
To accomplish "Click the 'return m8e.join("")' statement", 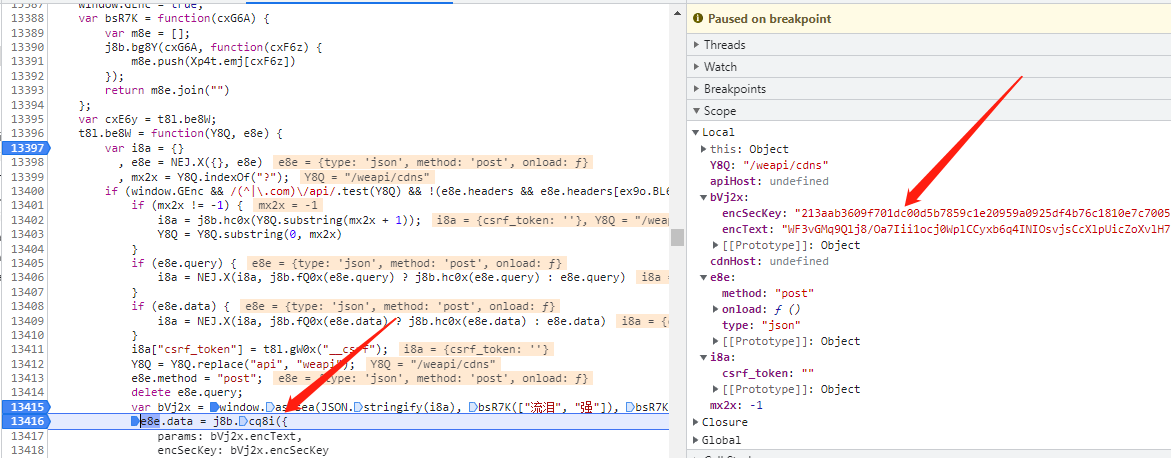I will [x=167, y=90].
